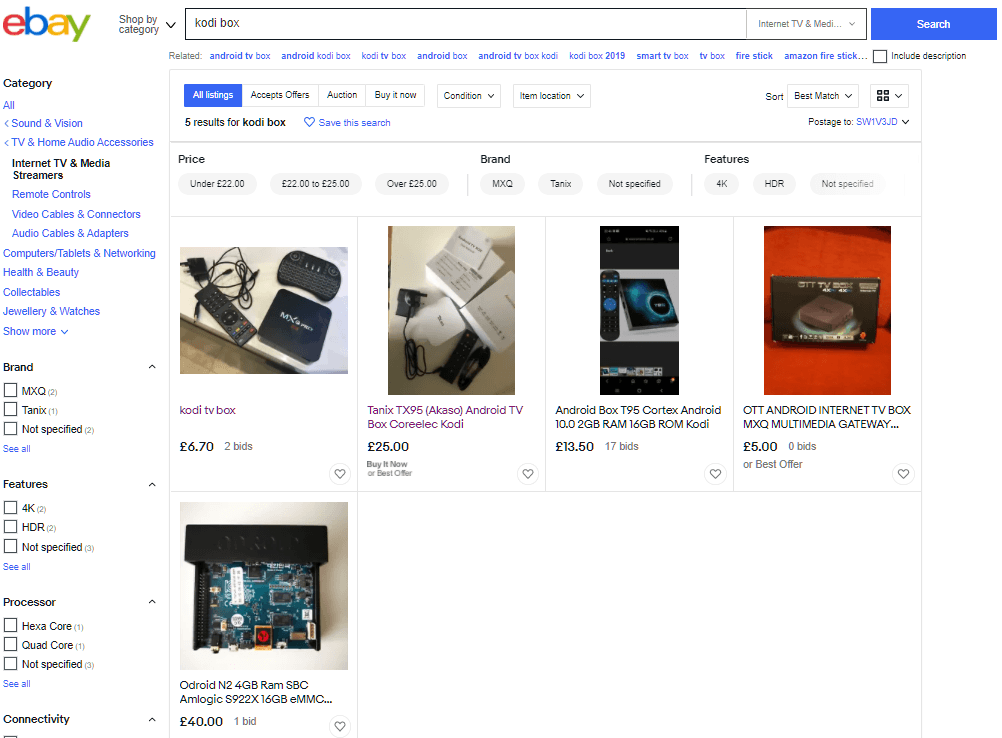Watch the Tanix TX95 listing heart icon
The width and height of the screenshot is (1002, 738).
(528, 474)
